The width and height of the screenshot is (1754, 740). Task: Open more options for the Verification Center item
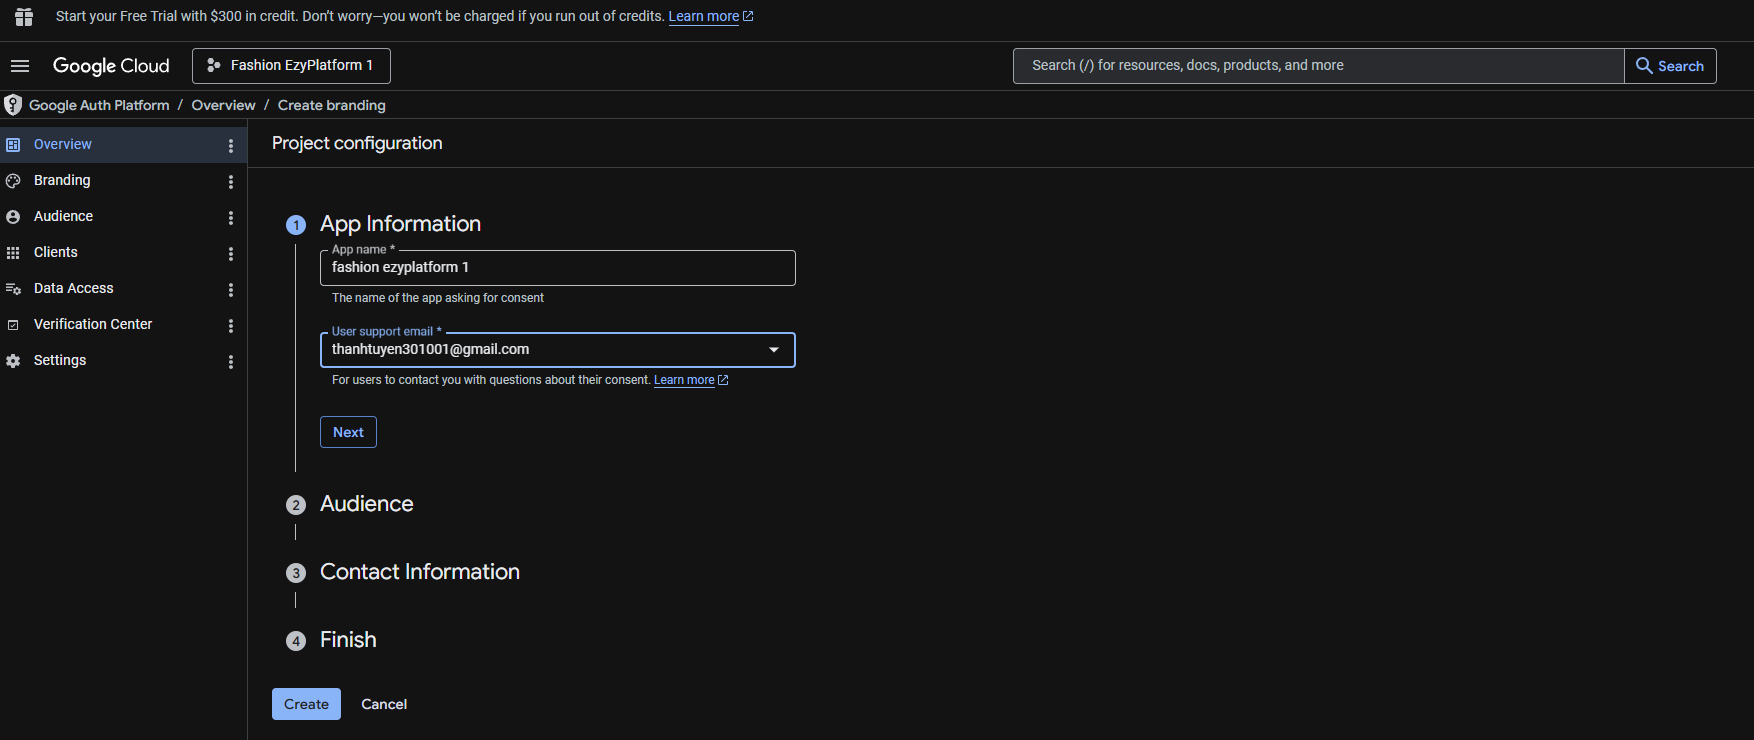pyautogui.click(x=231, y=326)
